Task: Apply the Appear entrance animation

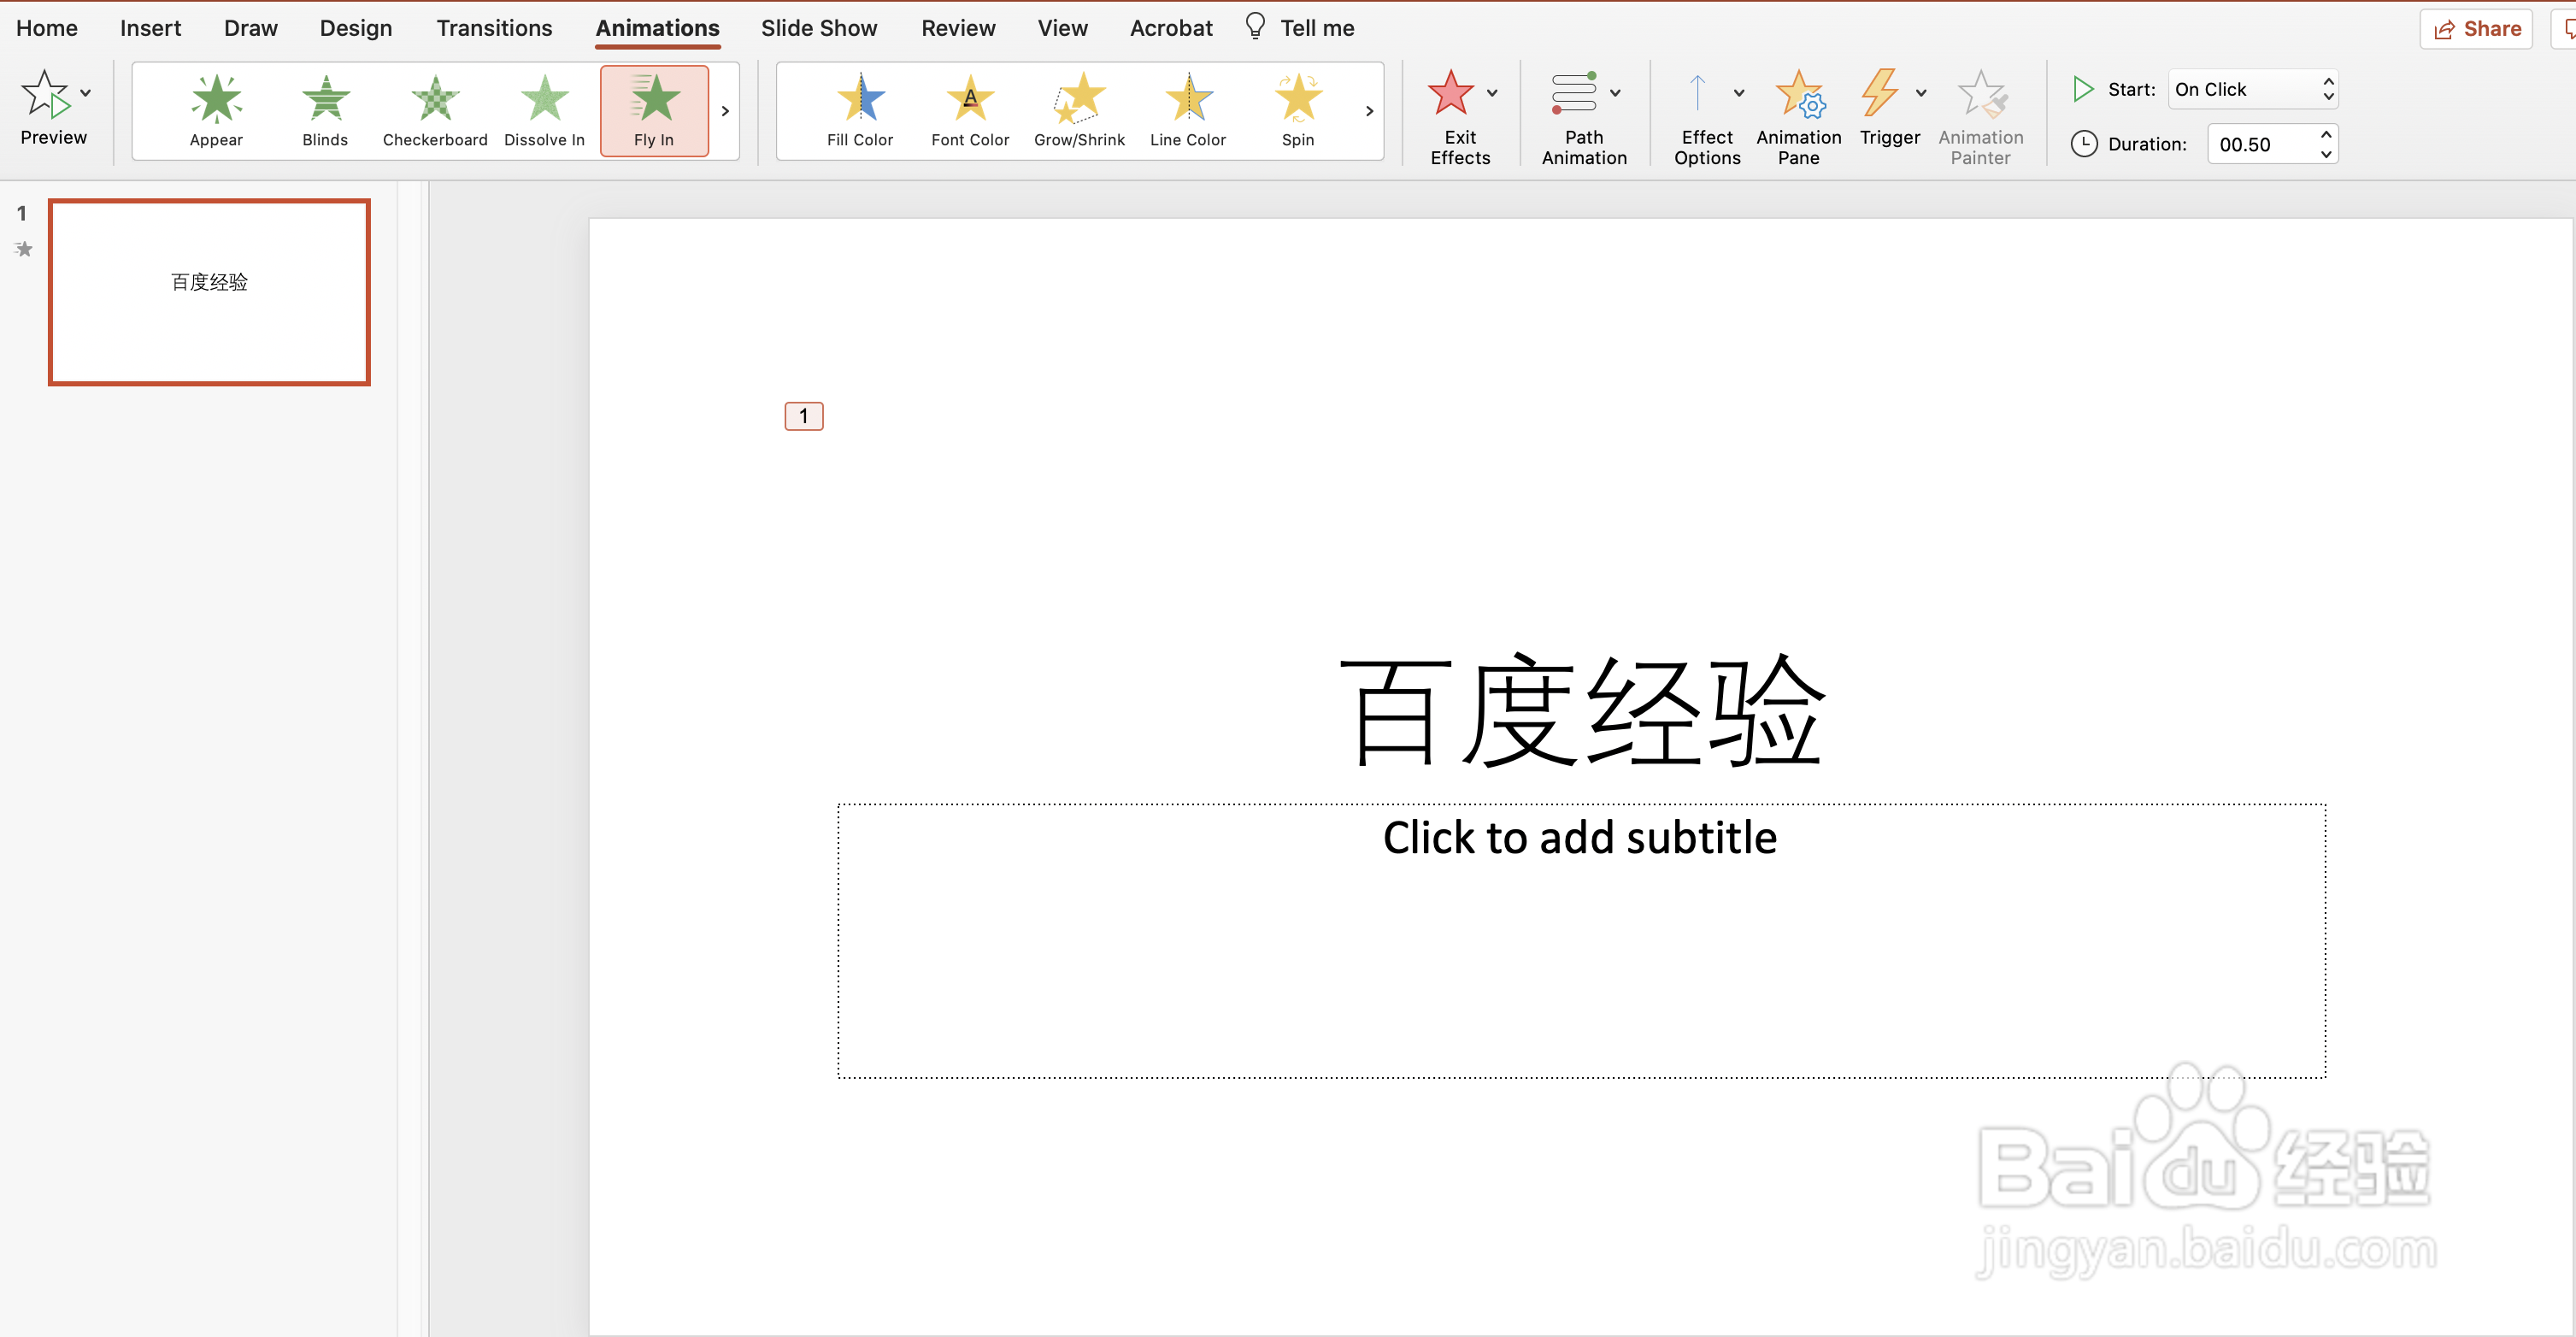Action: pyautogui.click(x=216, y=110)
